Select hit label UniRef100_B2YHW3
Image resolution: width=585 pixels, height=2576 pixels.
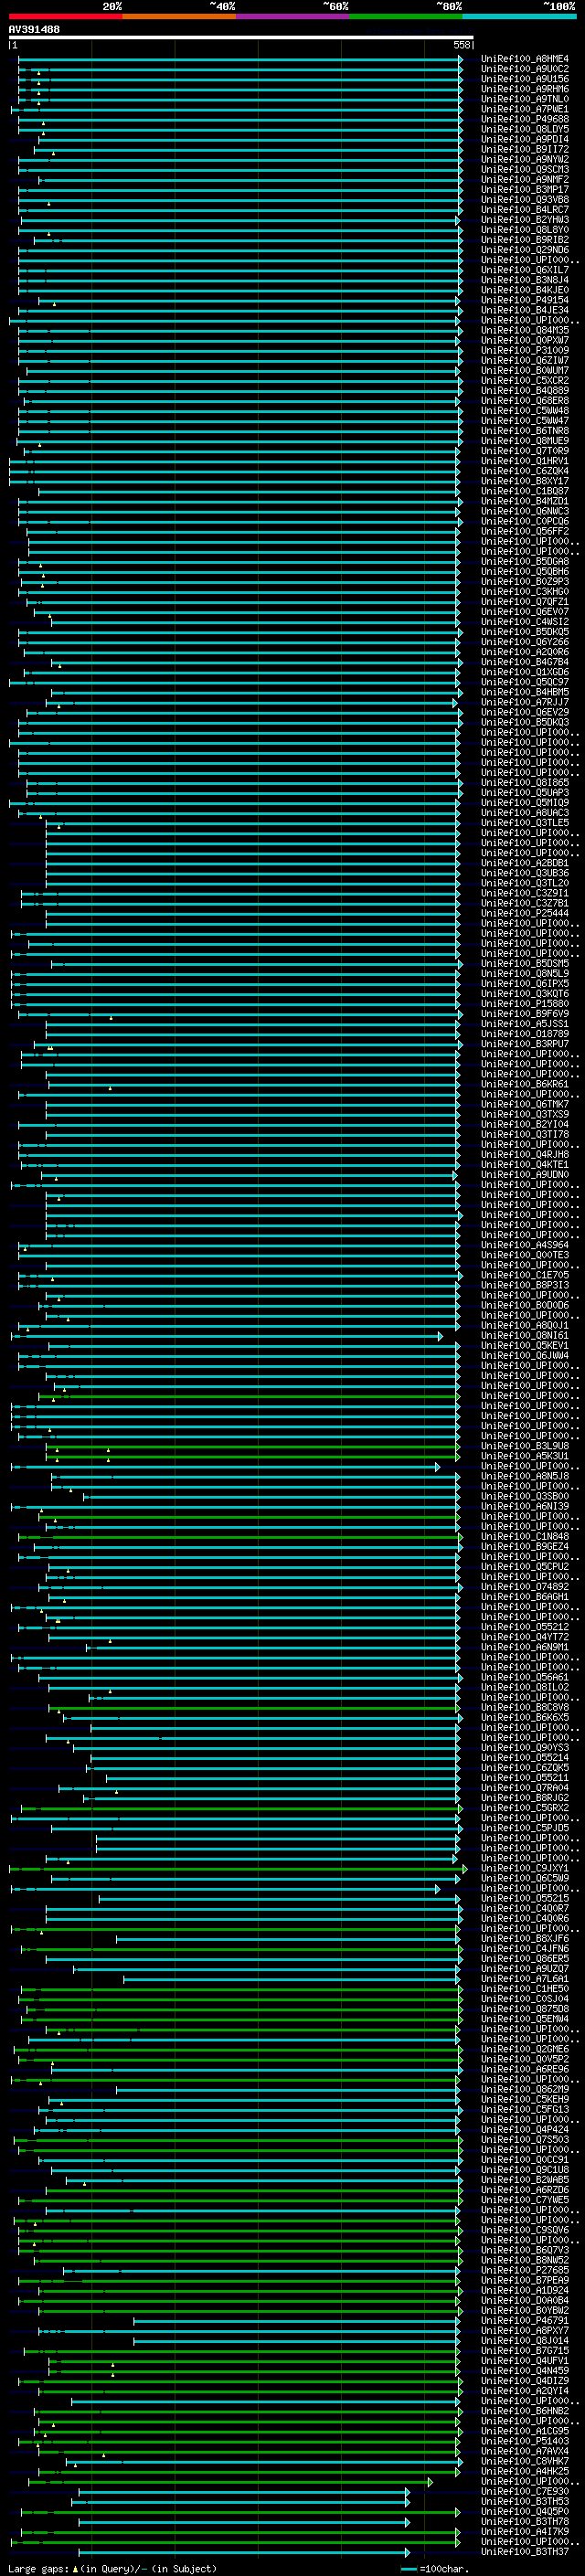[525, 219]
